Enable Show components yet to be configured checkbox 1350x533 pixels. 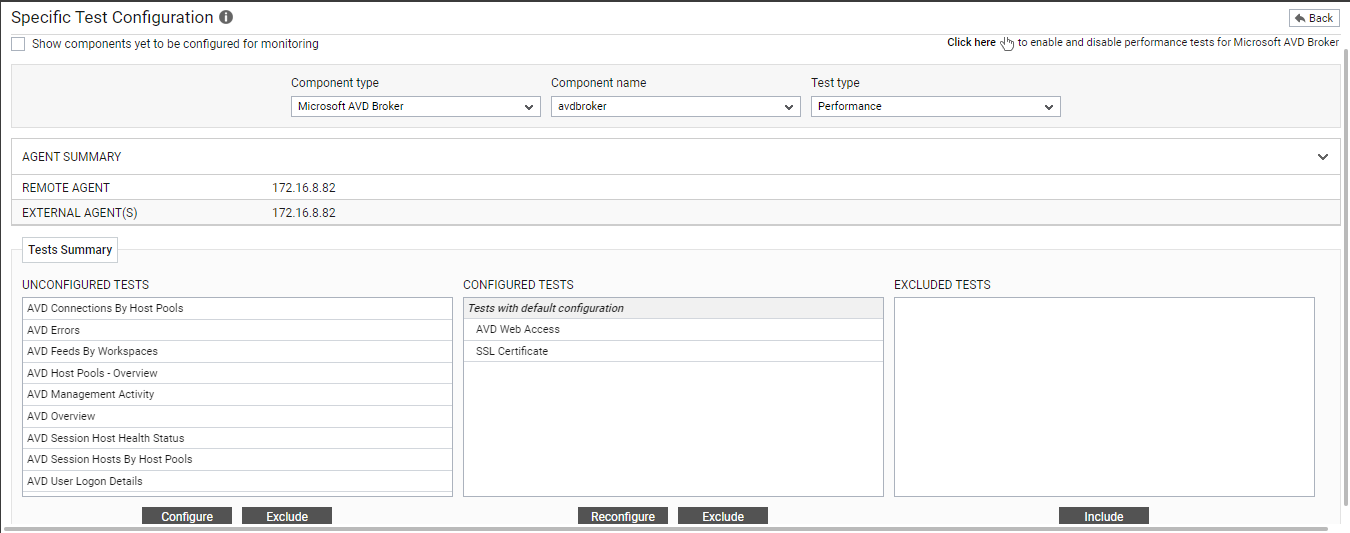click(18, 44)
